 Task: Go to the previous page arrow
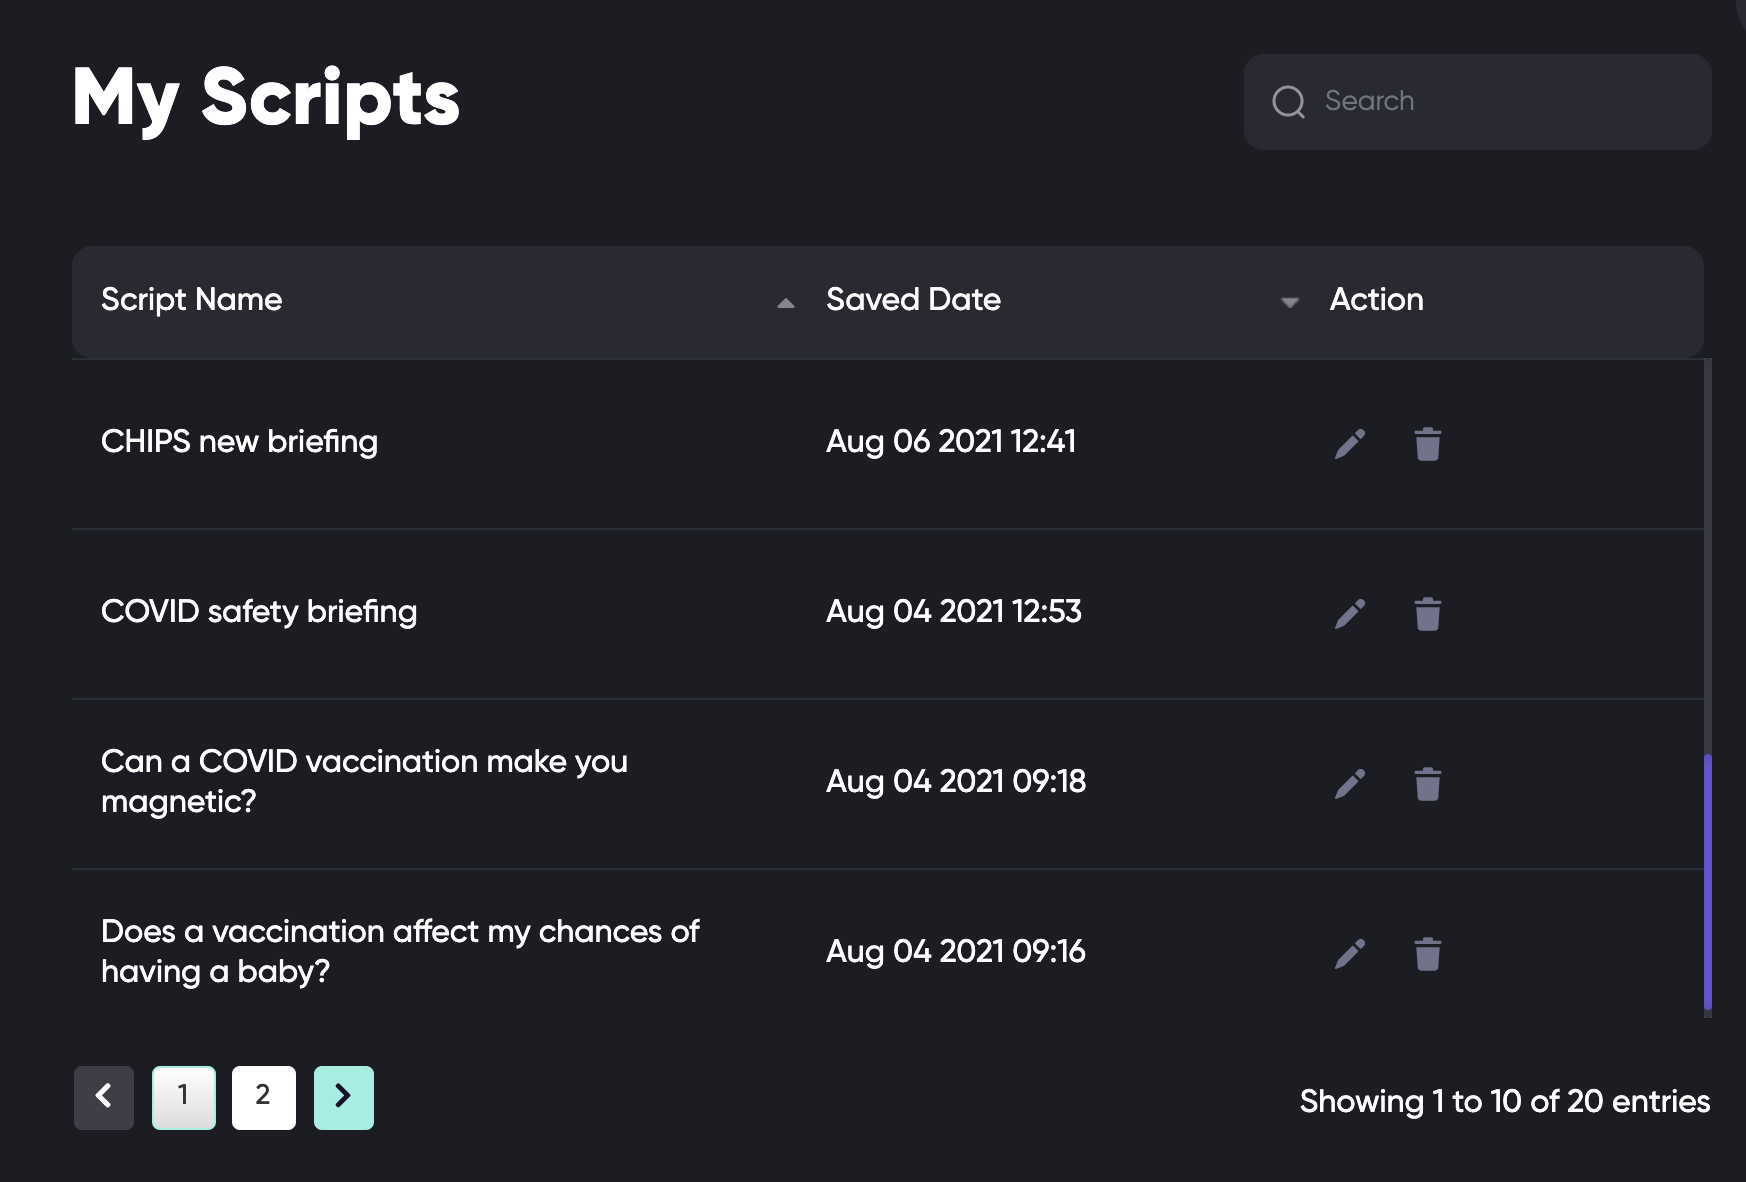104,1097
